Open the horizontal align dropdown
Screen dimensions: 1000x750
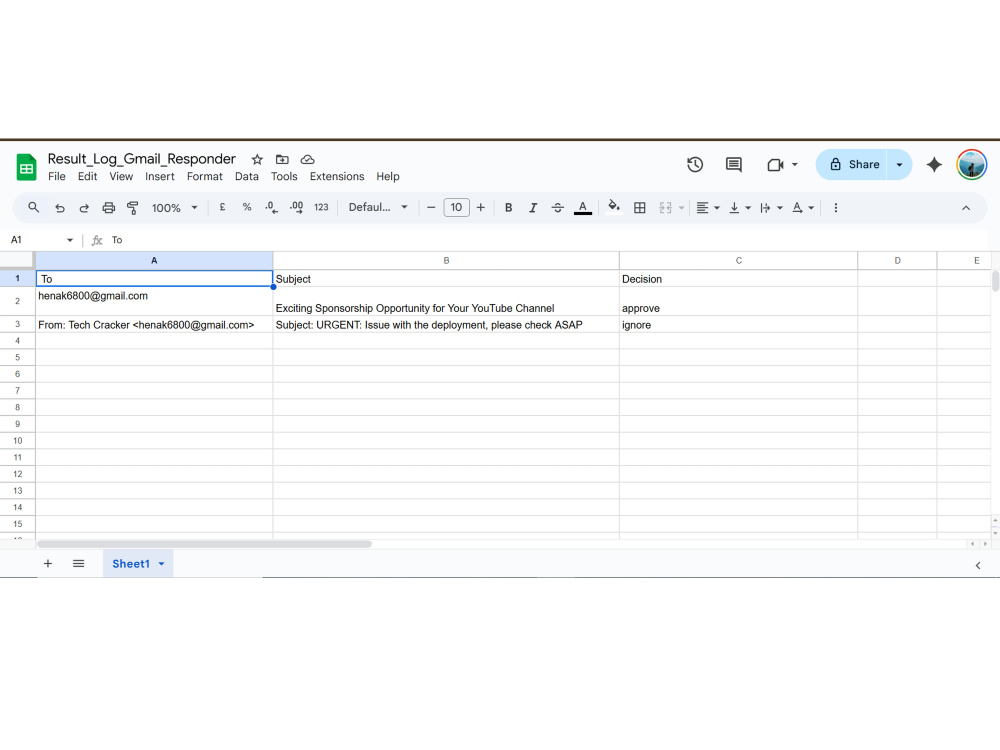coord(707,208)
